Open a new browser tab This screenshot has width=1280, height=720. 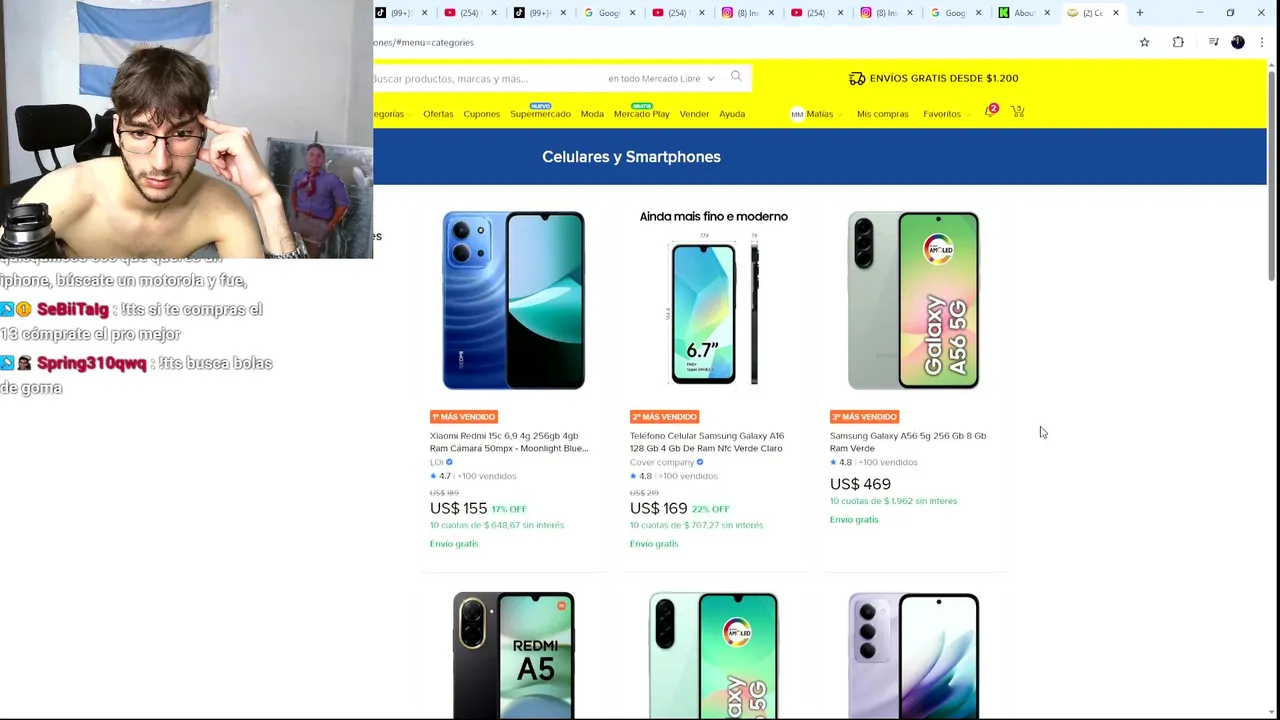click(1140, 13)
